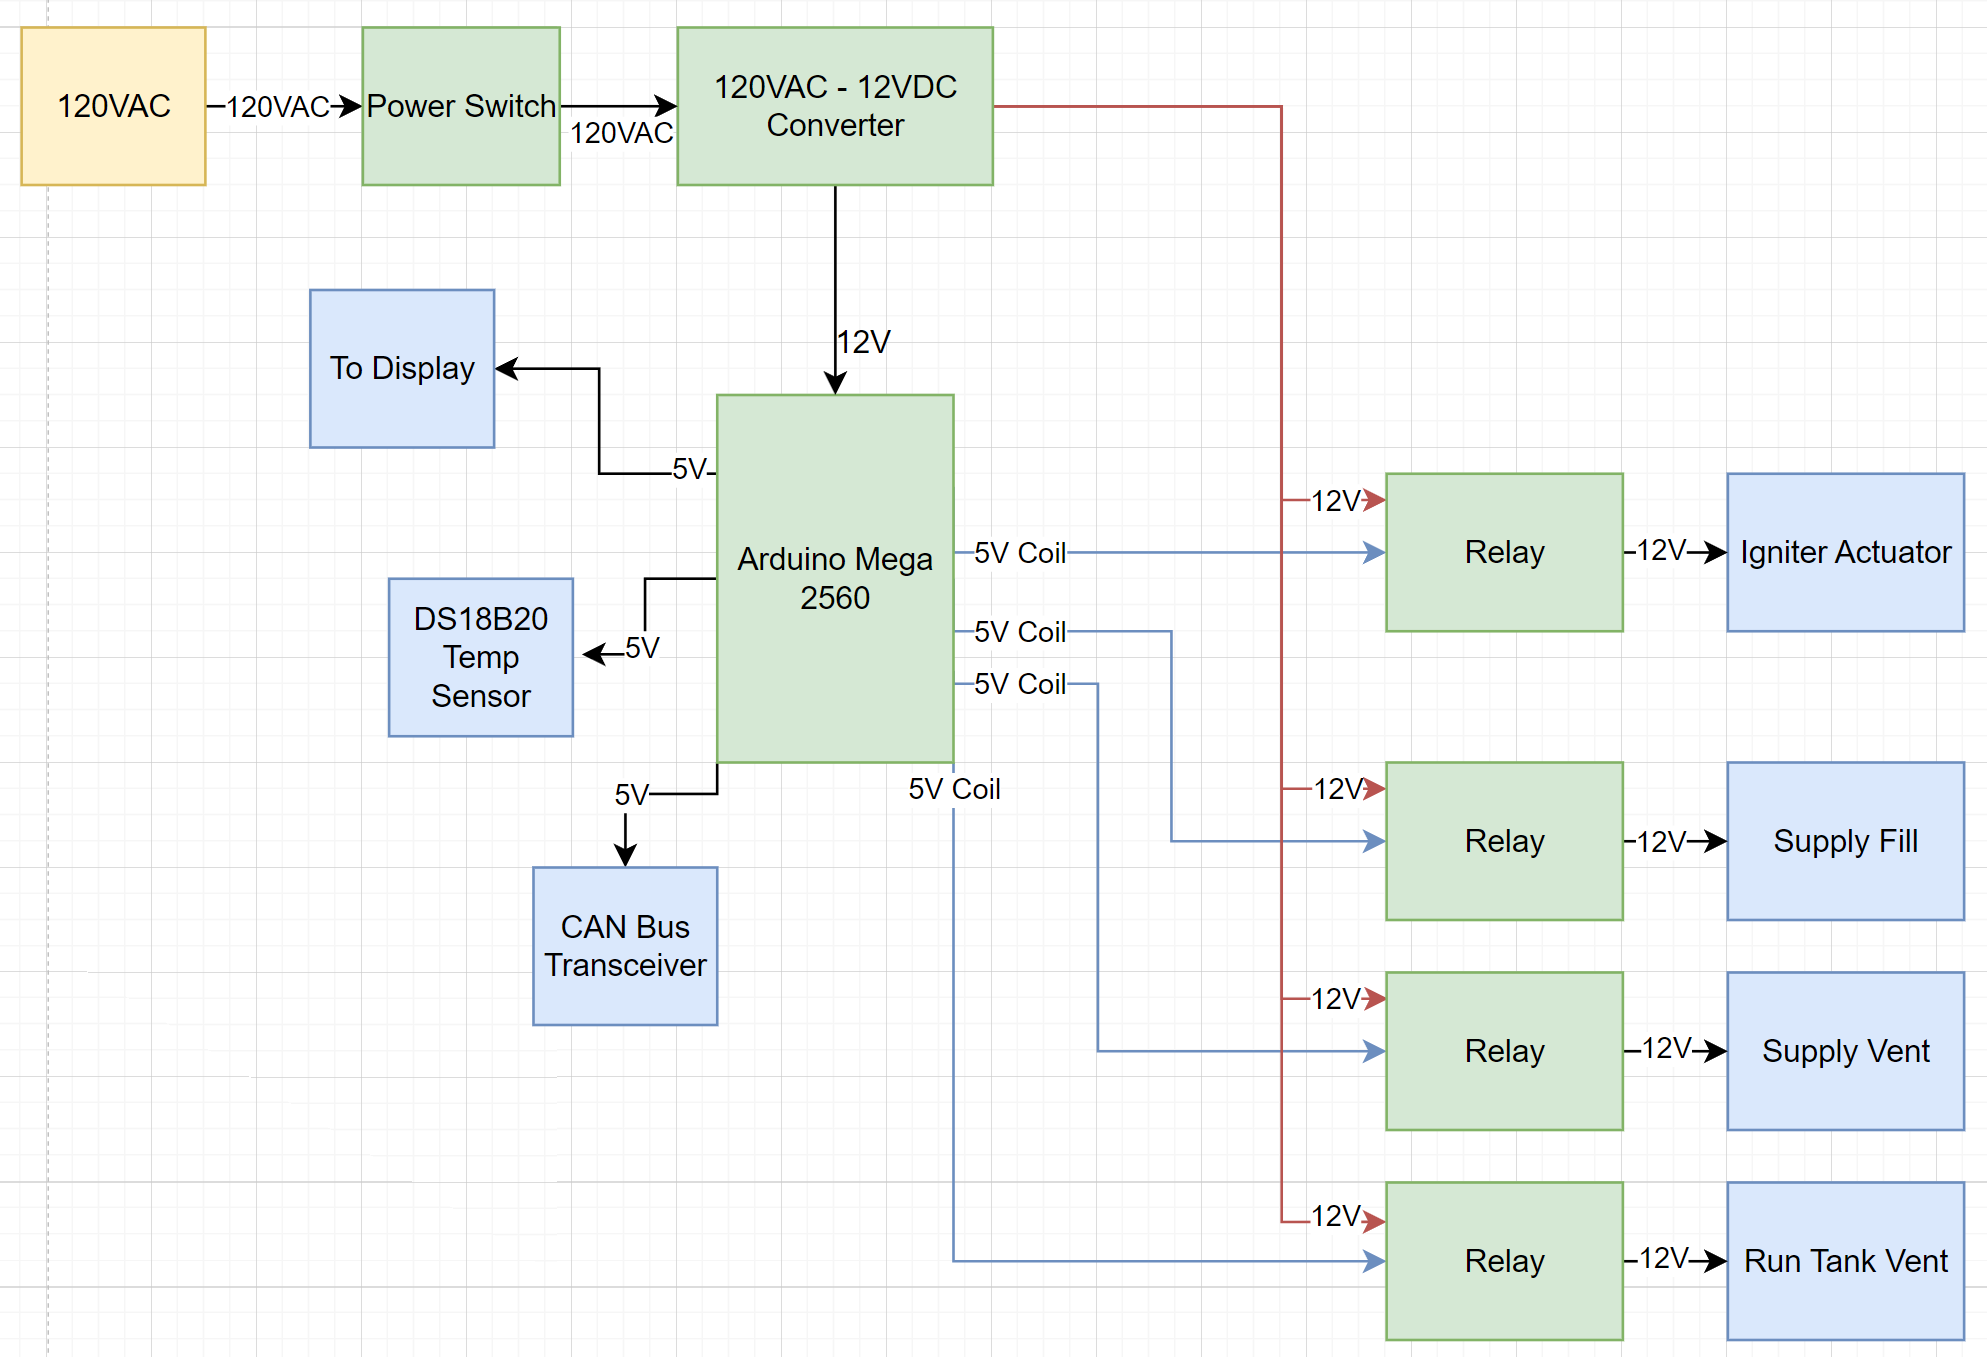
Task: Click the Relay block feeding Supply Vent
Action: (x=1503, y=1051)
